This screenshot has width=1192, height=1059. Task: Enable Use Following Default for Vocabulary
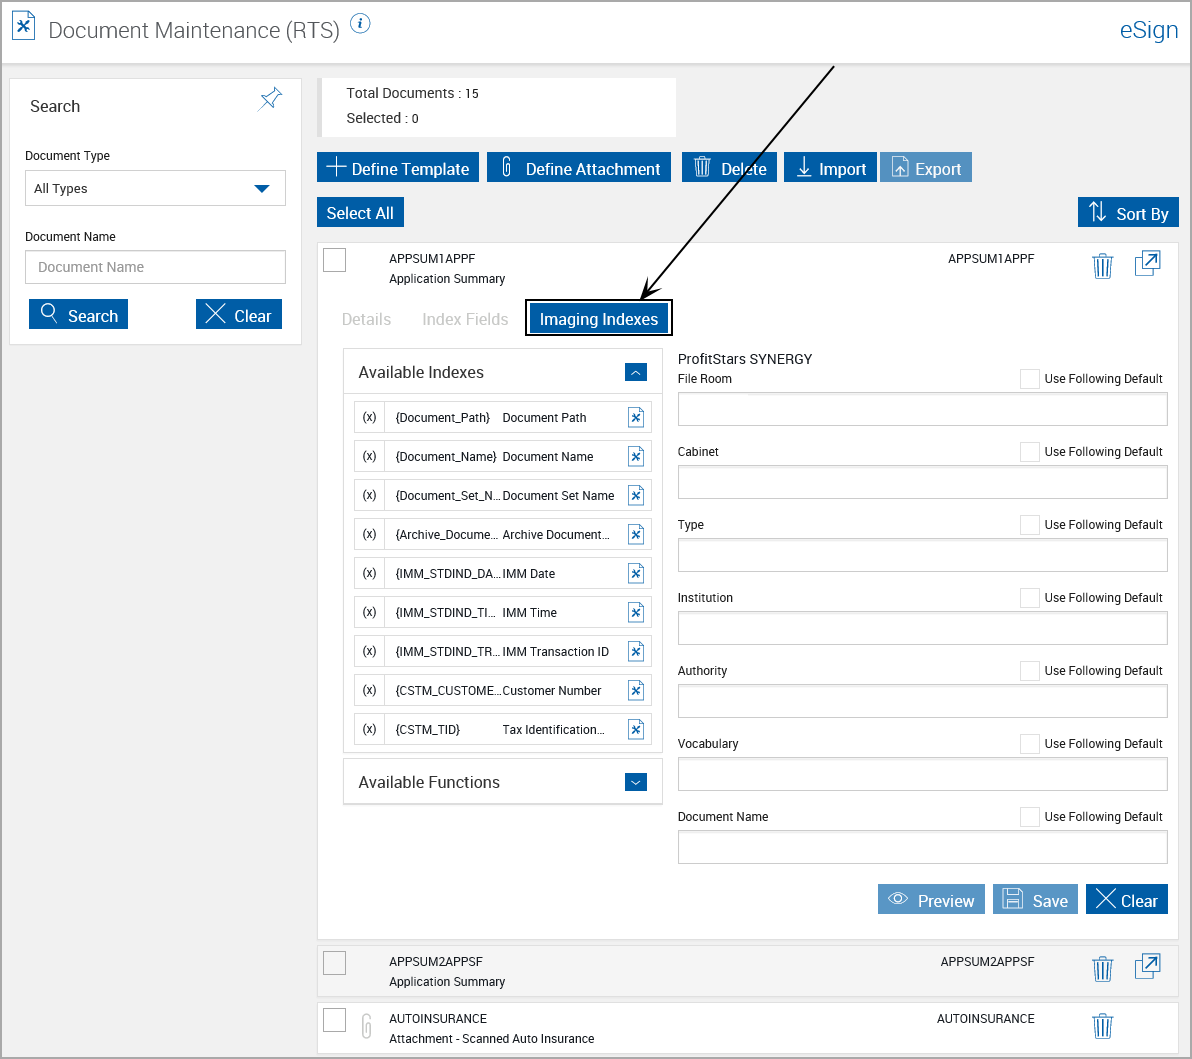[1029, 744]
